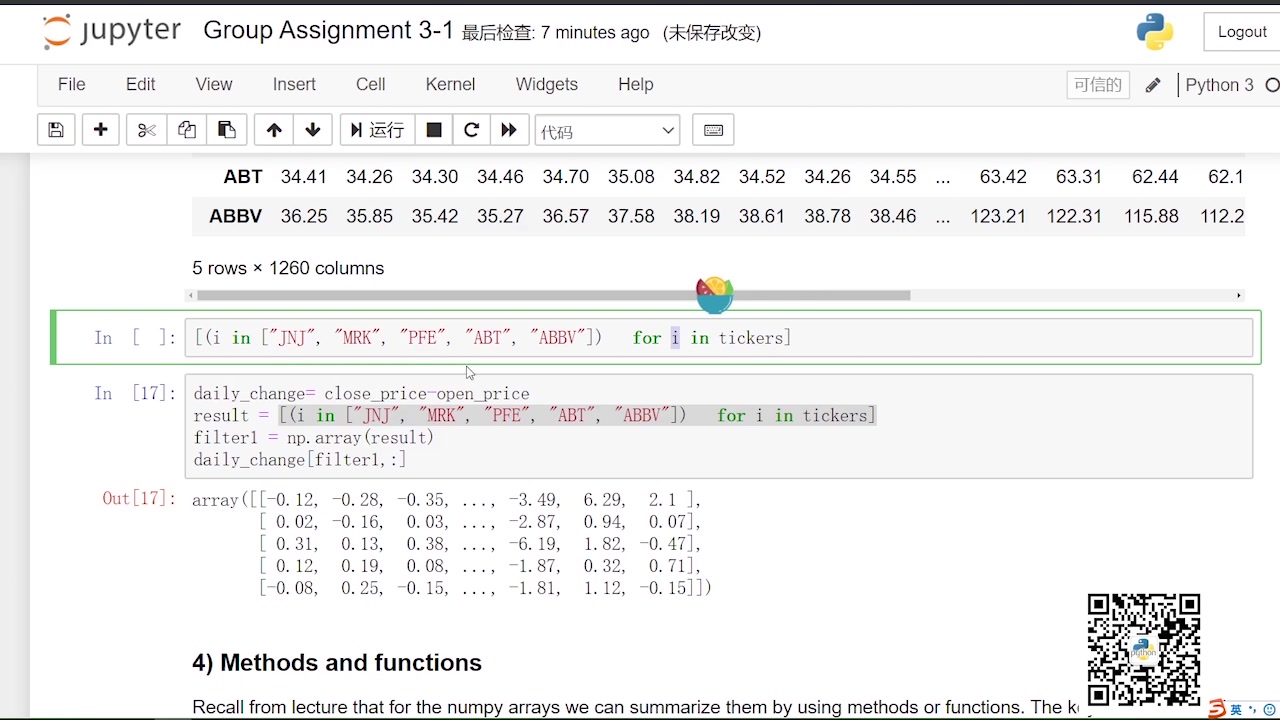Screen dimensions: 1280x720
Task: Interrupt the kernel with stop icon
Action: (x=434, y=130)
